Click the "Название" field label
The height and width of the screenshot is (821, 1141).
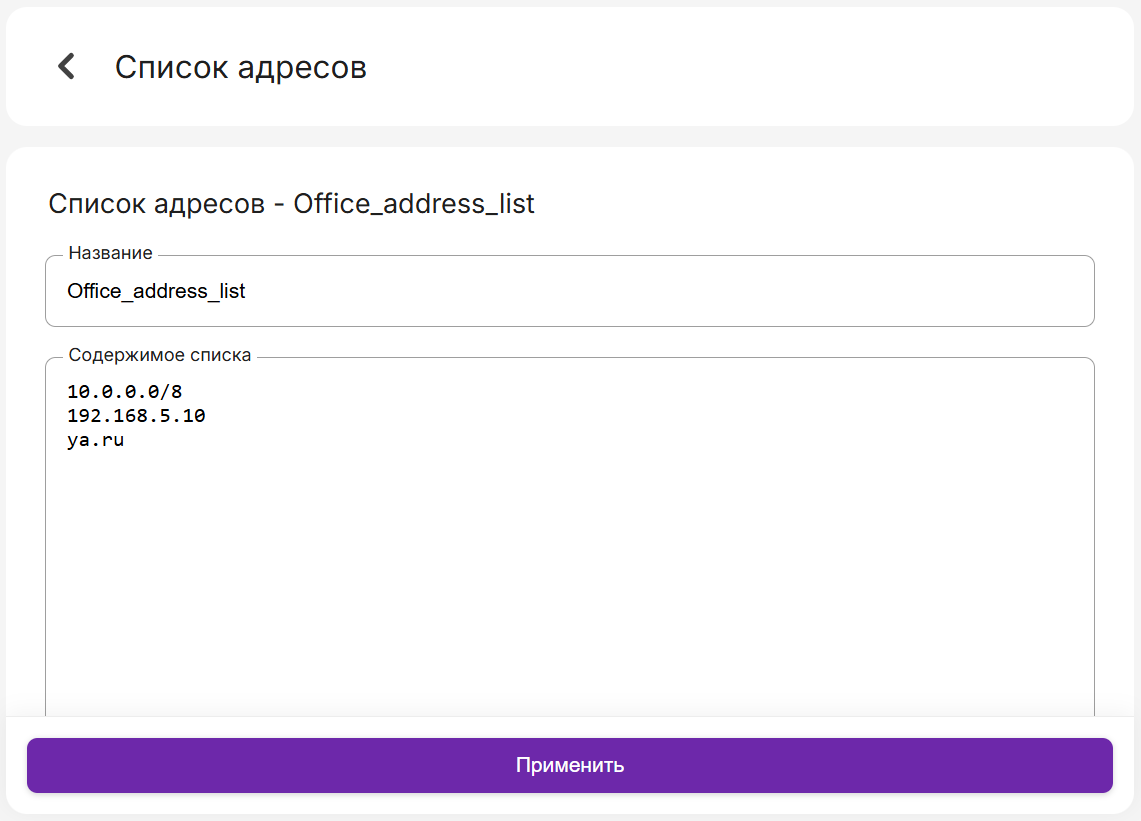tap(110, 253)
